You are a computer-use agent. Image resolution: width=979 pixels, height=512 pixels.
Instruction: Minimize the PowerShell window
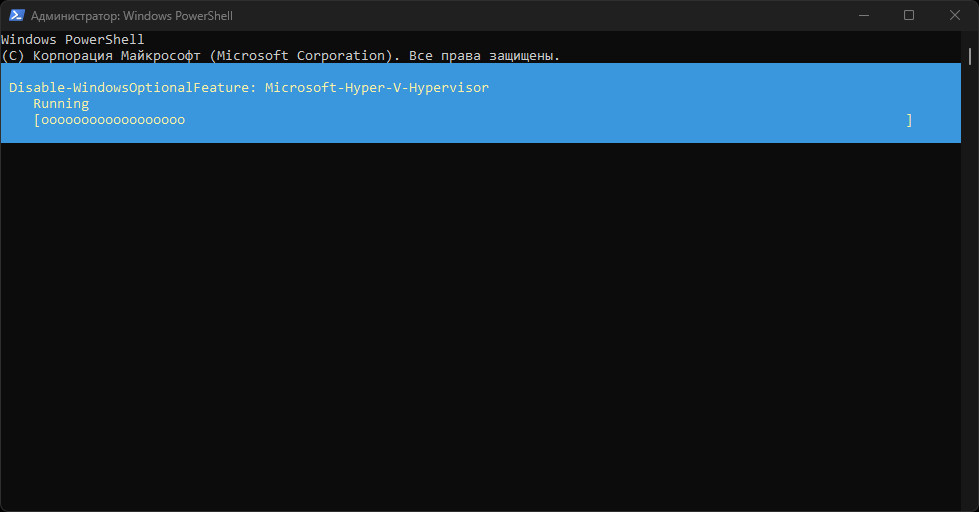click(x=864, y=15)
